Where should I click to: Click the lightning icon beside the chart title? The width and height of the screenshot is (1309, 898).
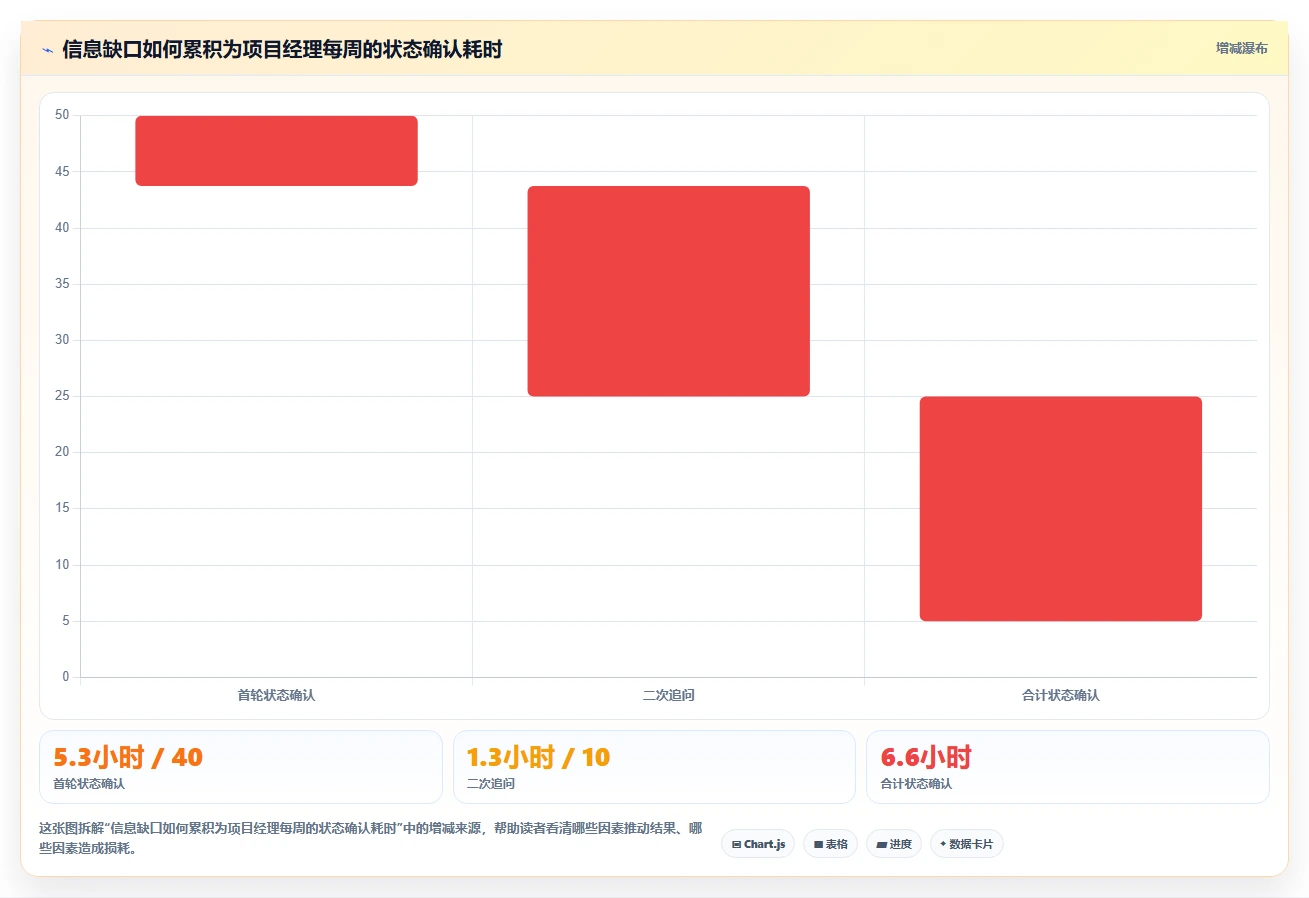47,50
